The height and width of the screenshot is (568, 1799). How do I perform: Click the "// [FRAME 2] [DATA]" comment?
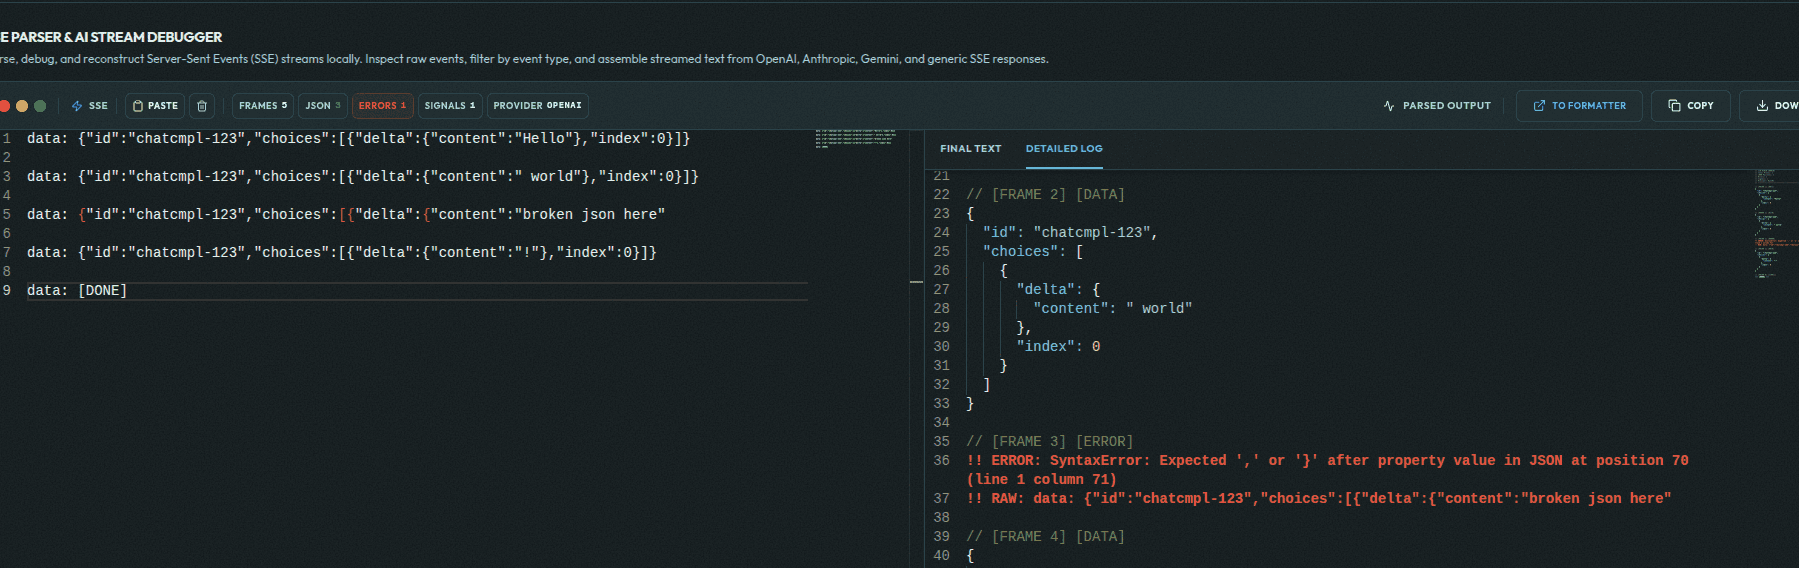[1045, 195]
